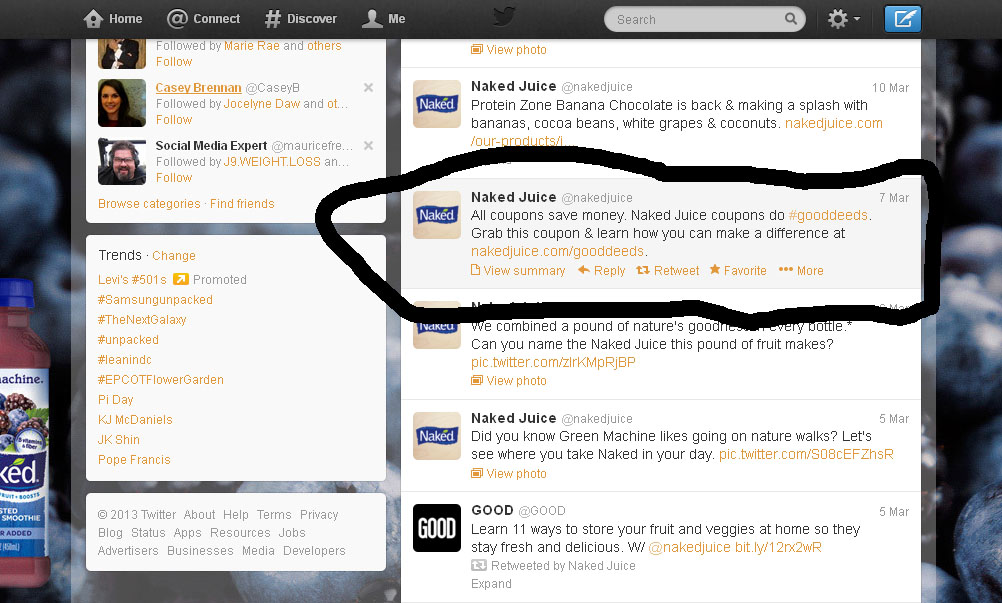Favorite the coupons tweet
1002x603 pixels.
point(738,271)
